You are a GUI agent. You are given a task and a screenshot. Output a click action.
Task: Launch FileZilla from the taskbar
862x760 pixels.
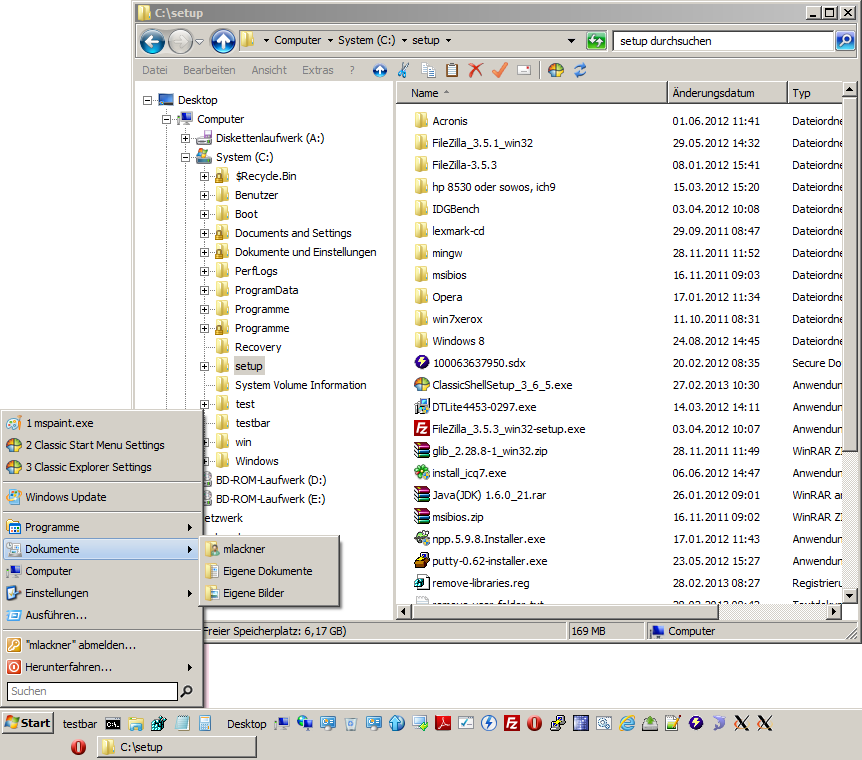(x=511, y=723)
